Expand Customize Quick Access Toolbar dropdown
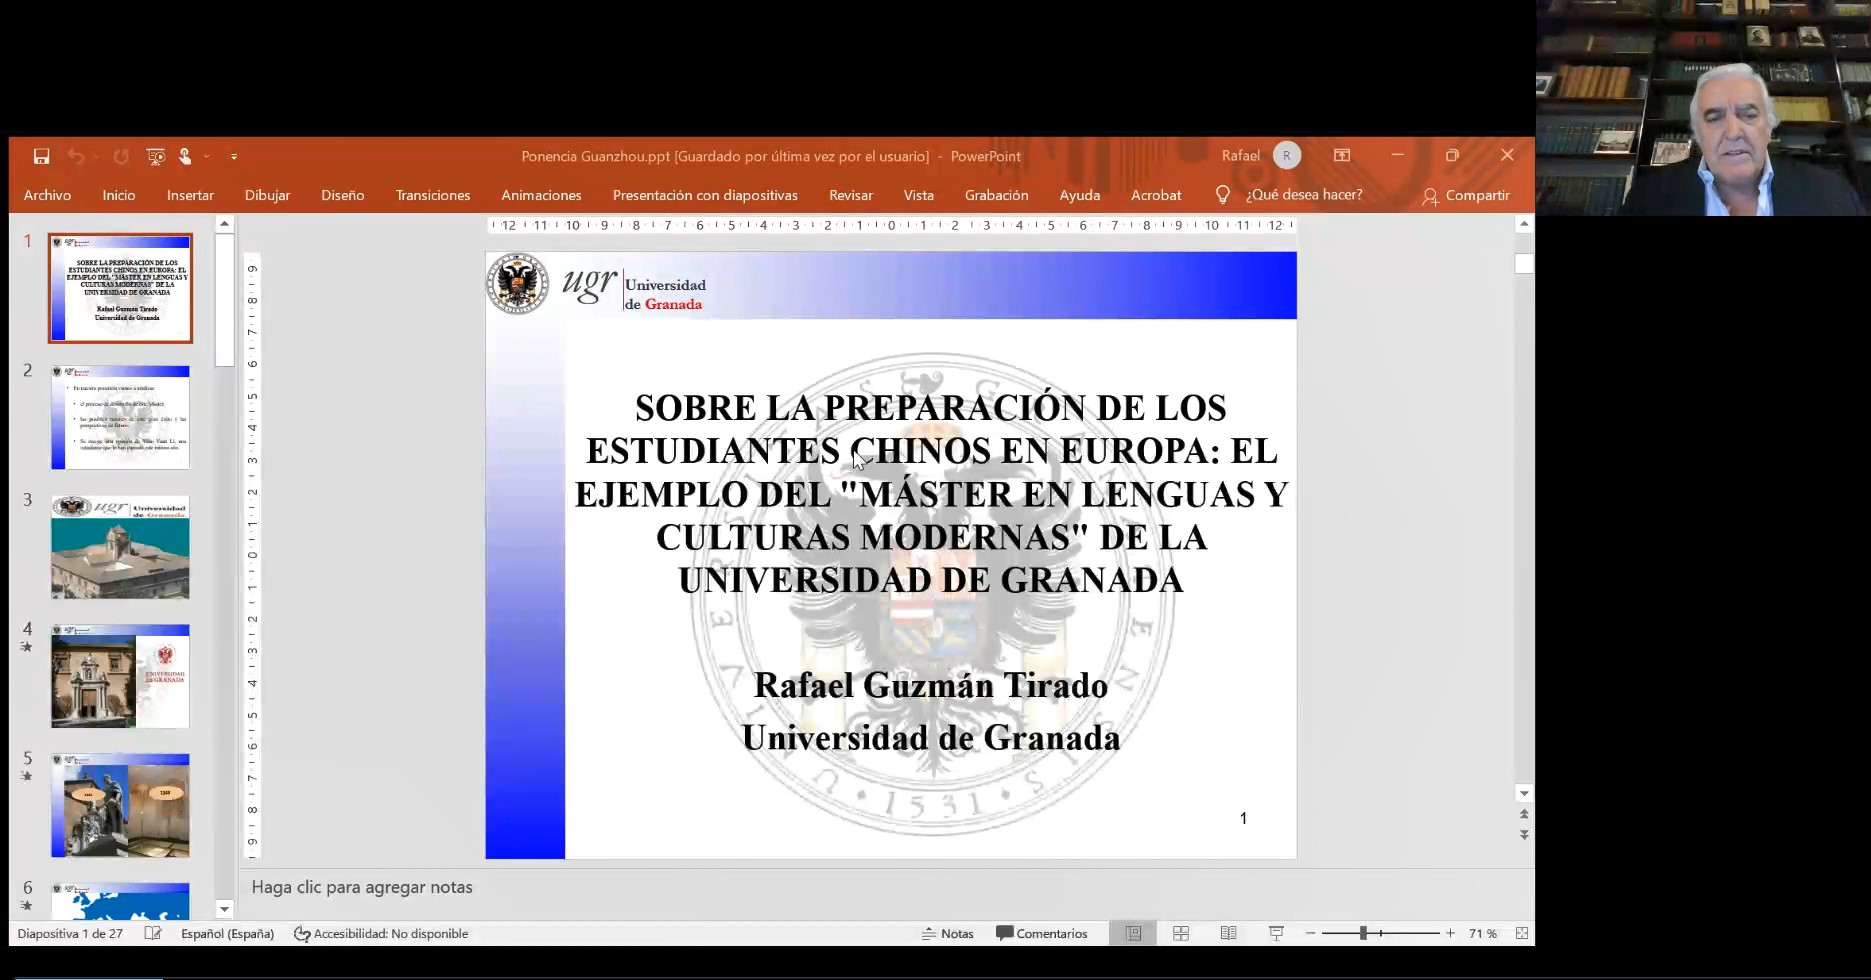 pos(234,157)
